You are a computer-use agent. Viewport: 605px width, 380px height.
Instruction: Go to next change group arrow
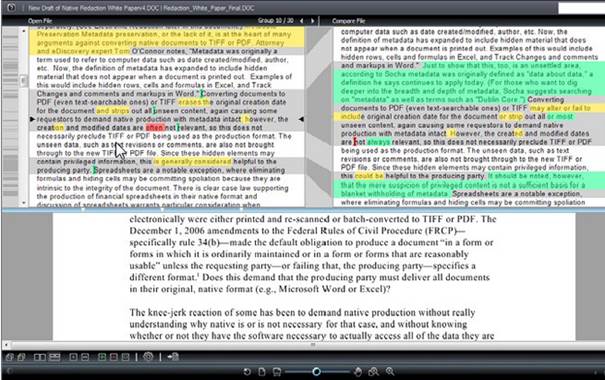click(x=313, y=21)
